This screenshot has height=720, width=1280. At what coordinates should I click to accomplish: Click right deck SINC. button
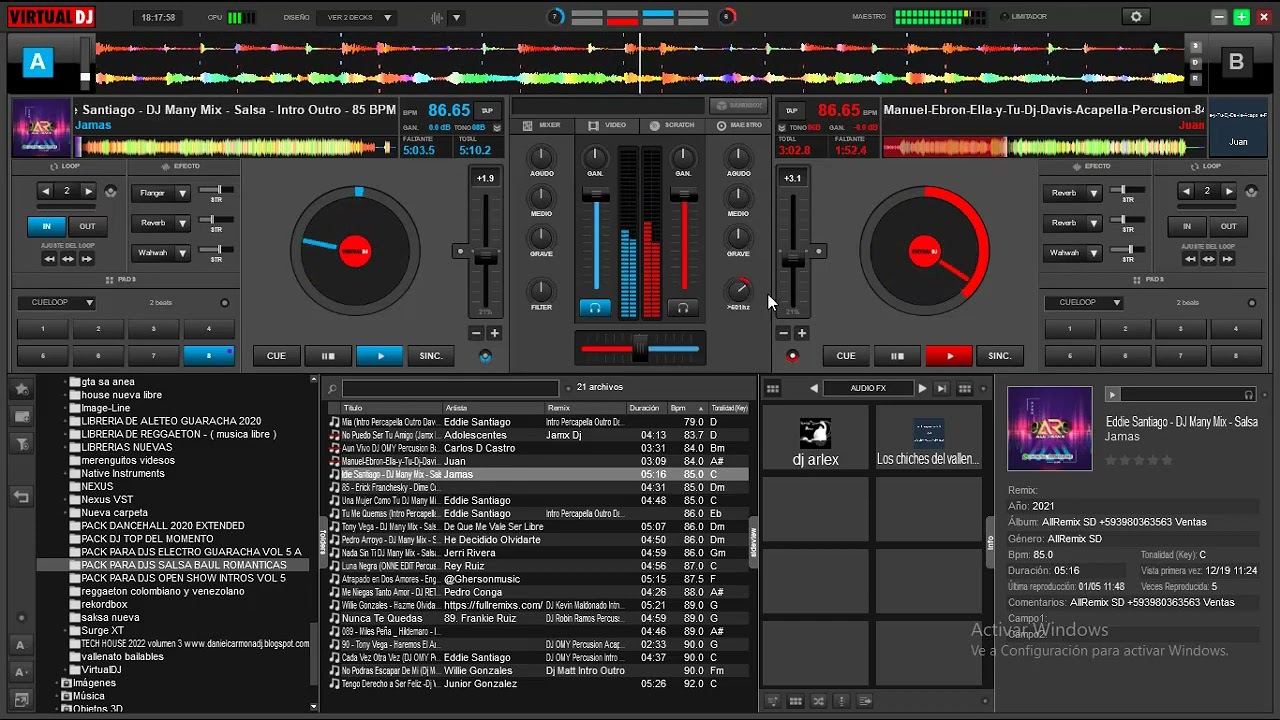1000,356
